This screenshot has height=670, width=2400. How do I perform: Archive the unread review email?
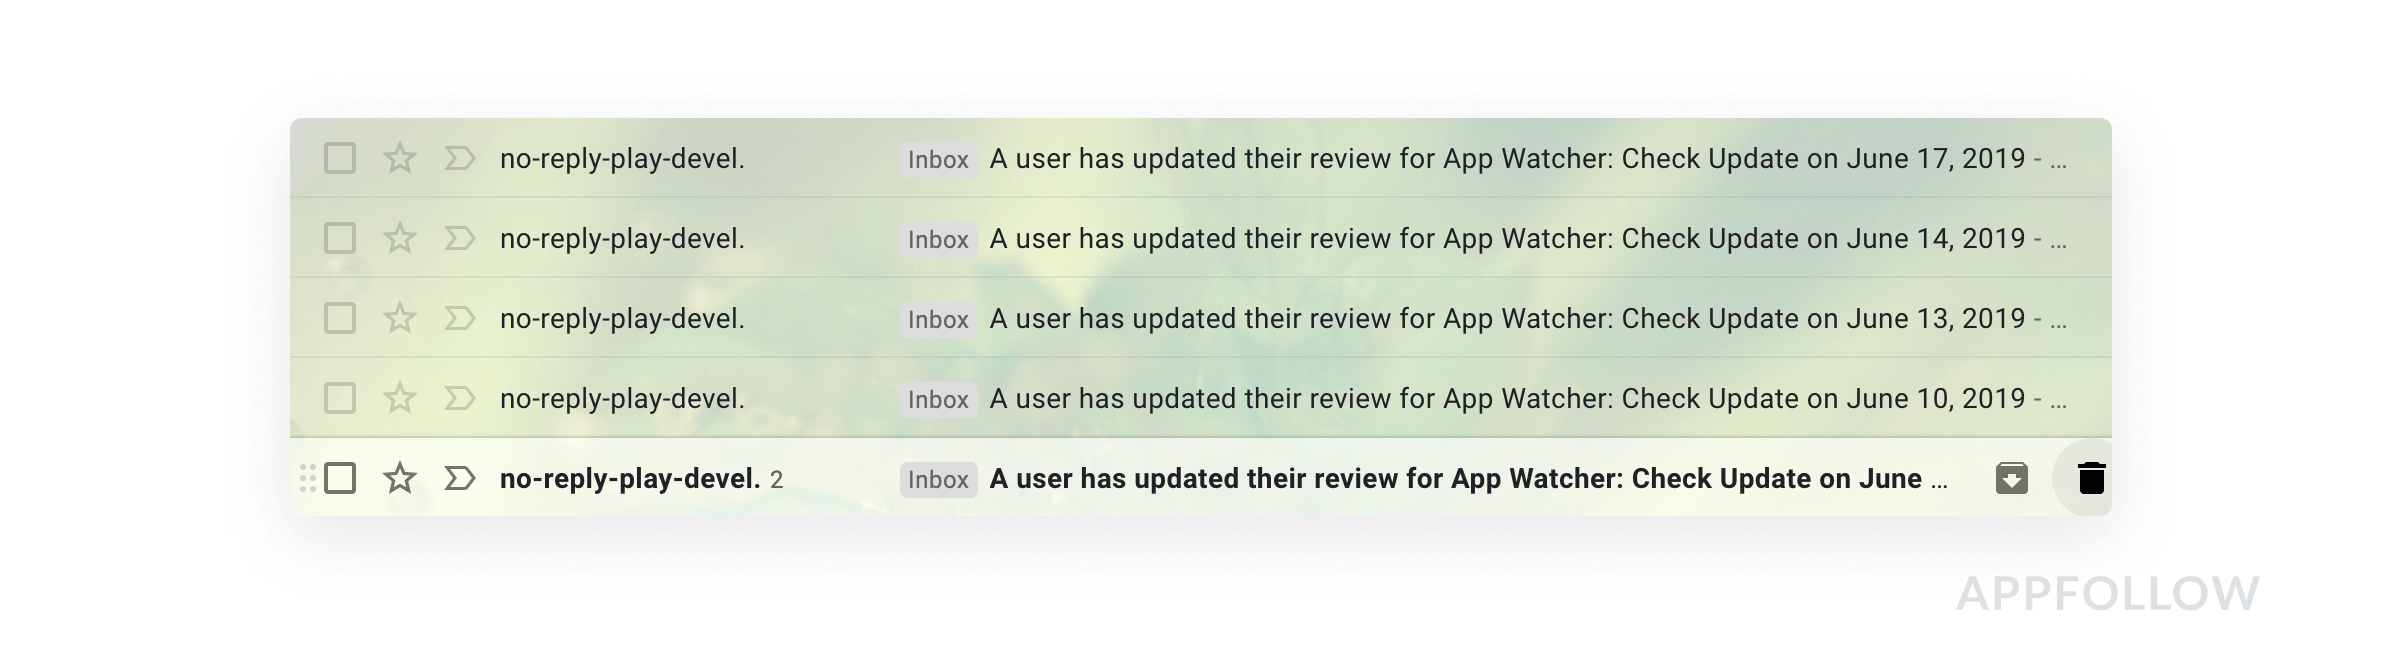(2011, 478)
